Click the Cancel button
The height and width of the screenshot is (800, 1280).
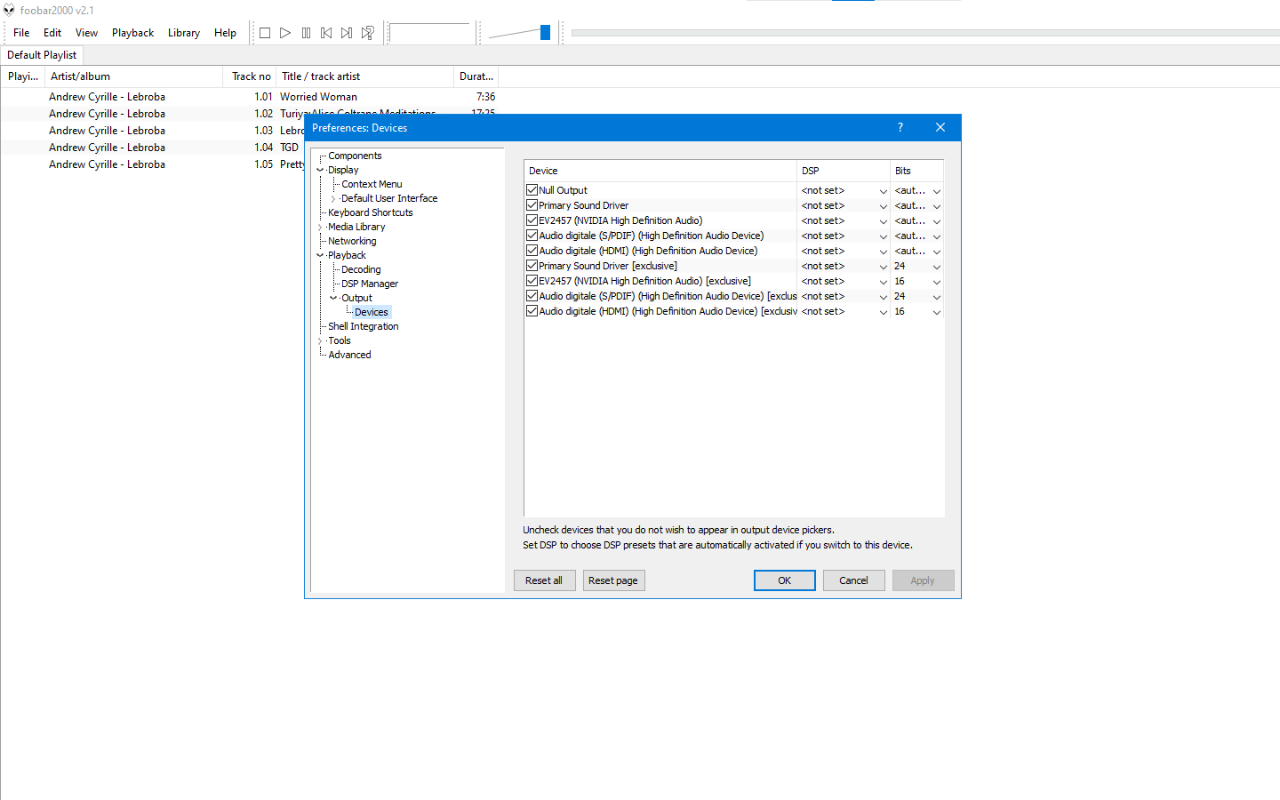pyautogui.click(x=853, y=580)
